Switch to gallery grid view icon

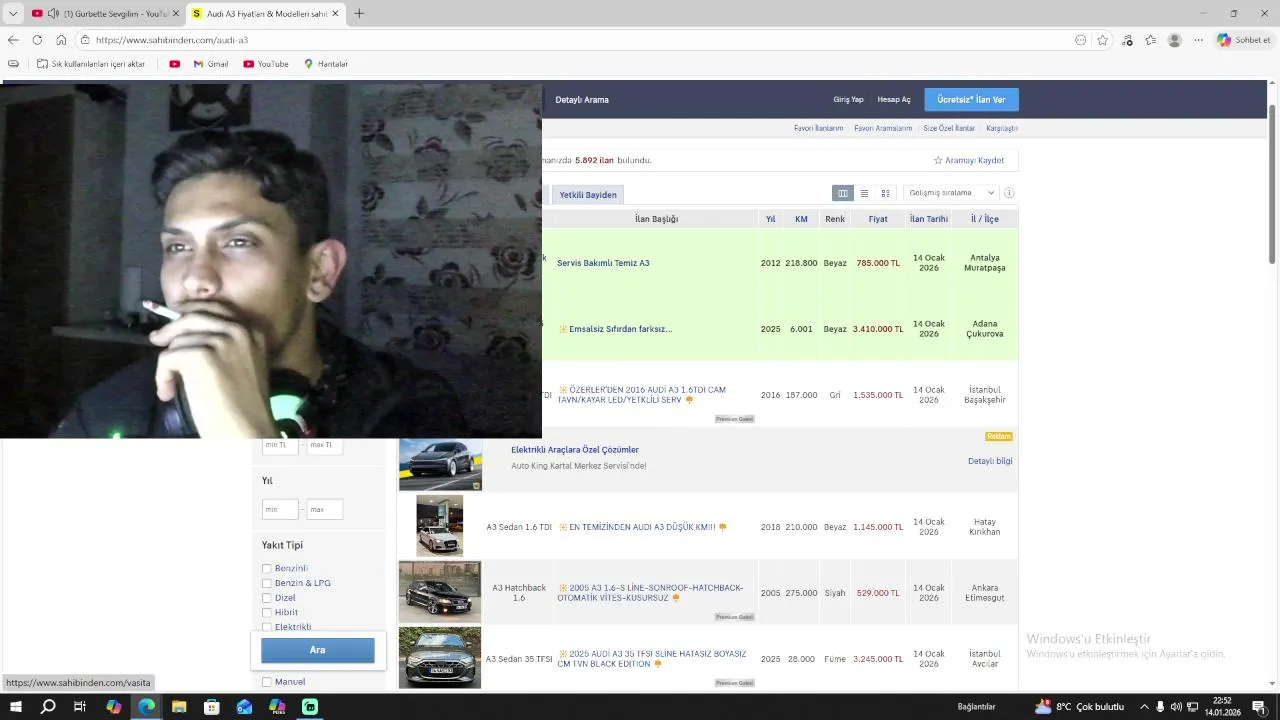[885, 193]
